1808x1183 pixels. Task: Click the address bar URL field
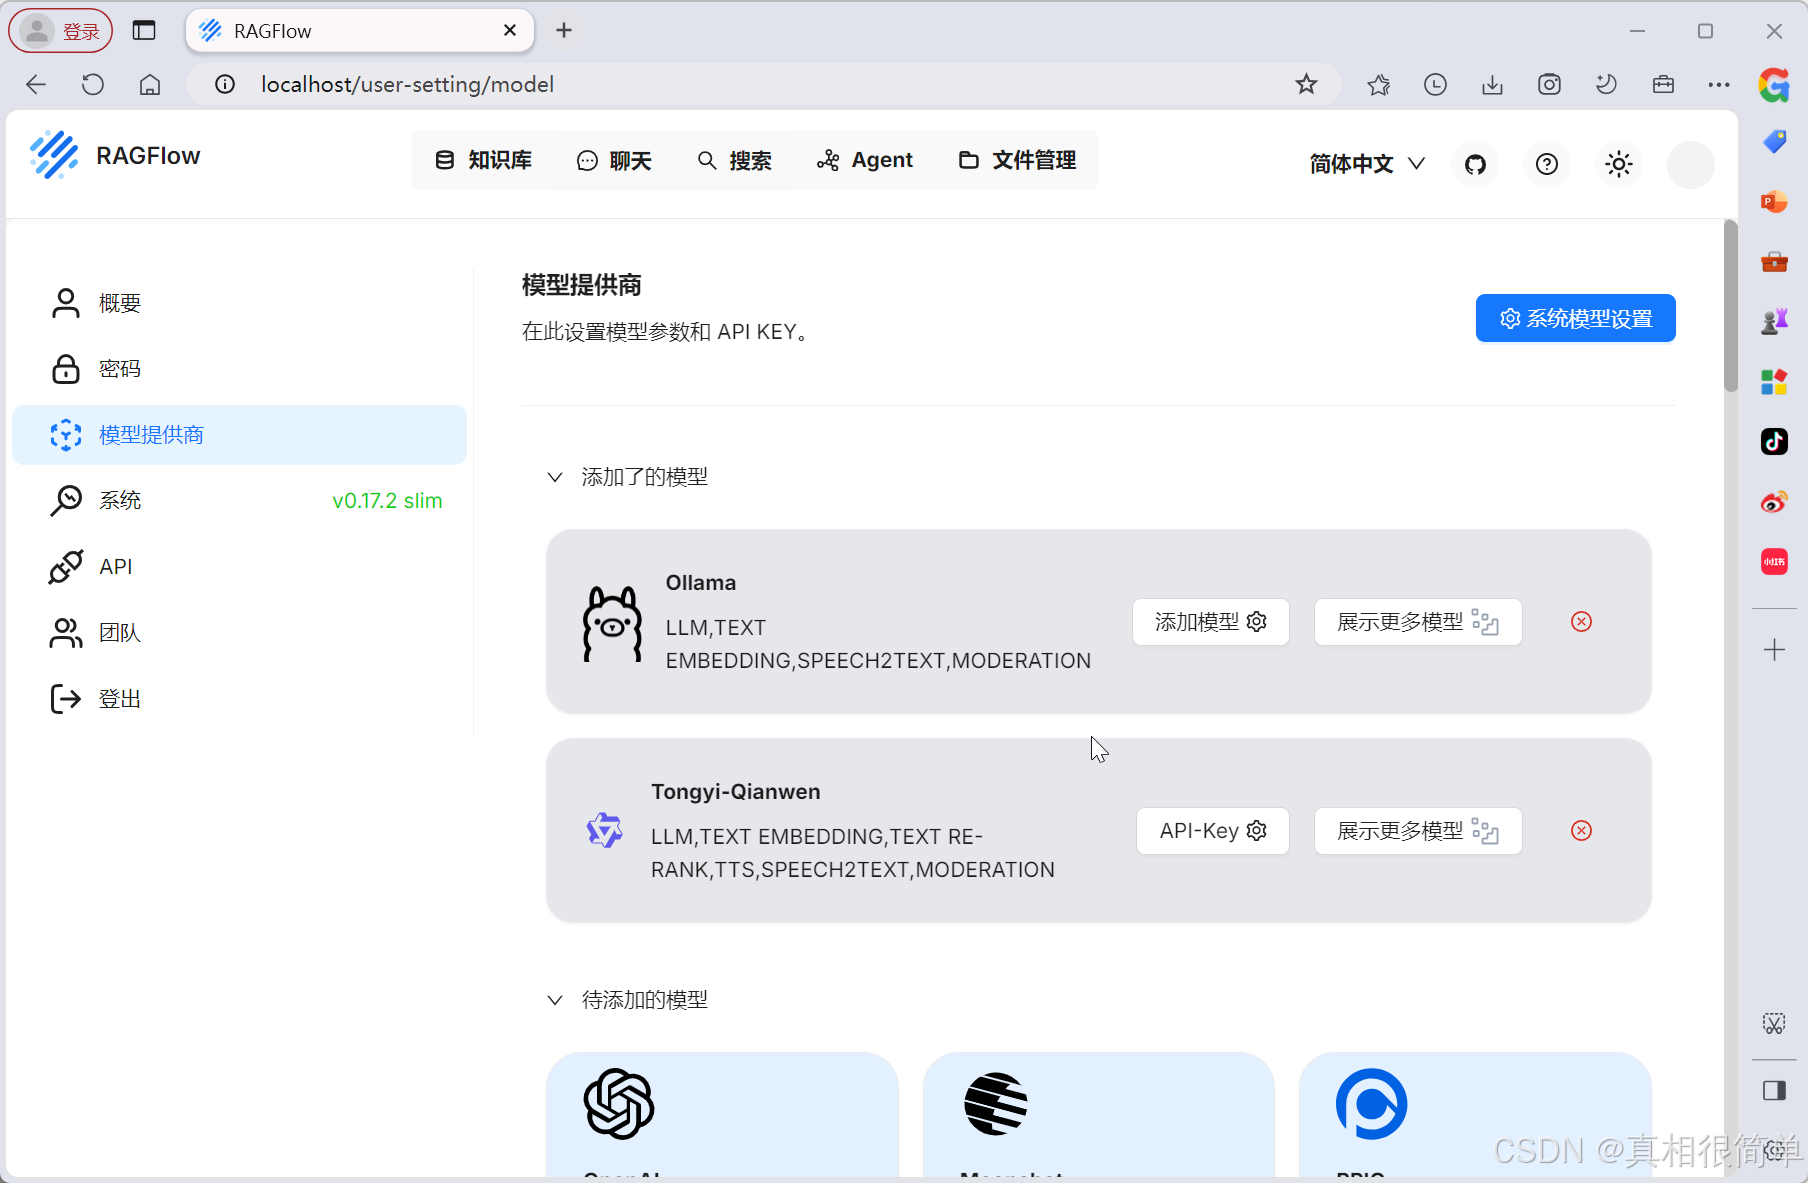click(x=763, y=85)
